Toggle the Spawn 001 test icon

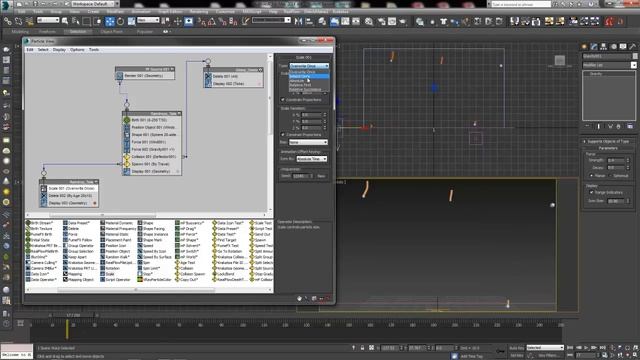[x=127, y=164]
